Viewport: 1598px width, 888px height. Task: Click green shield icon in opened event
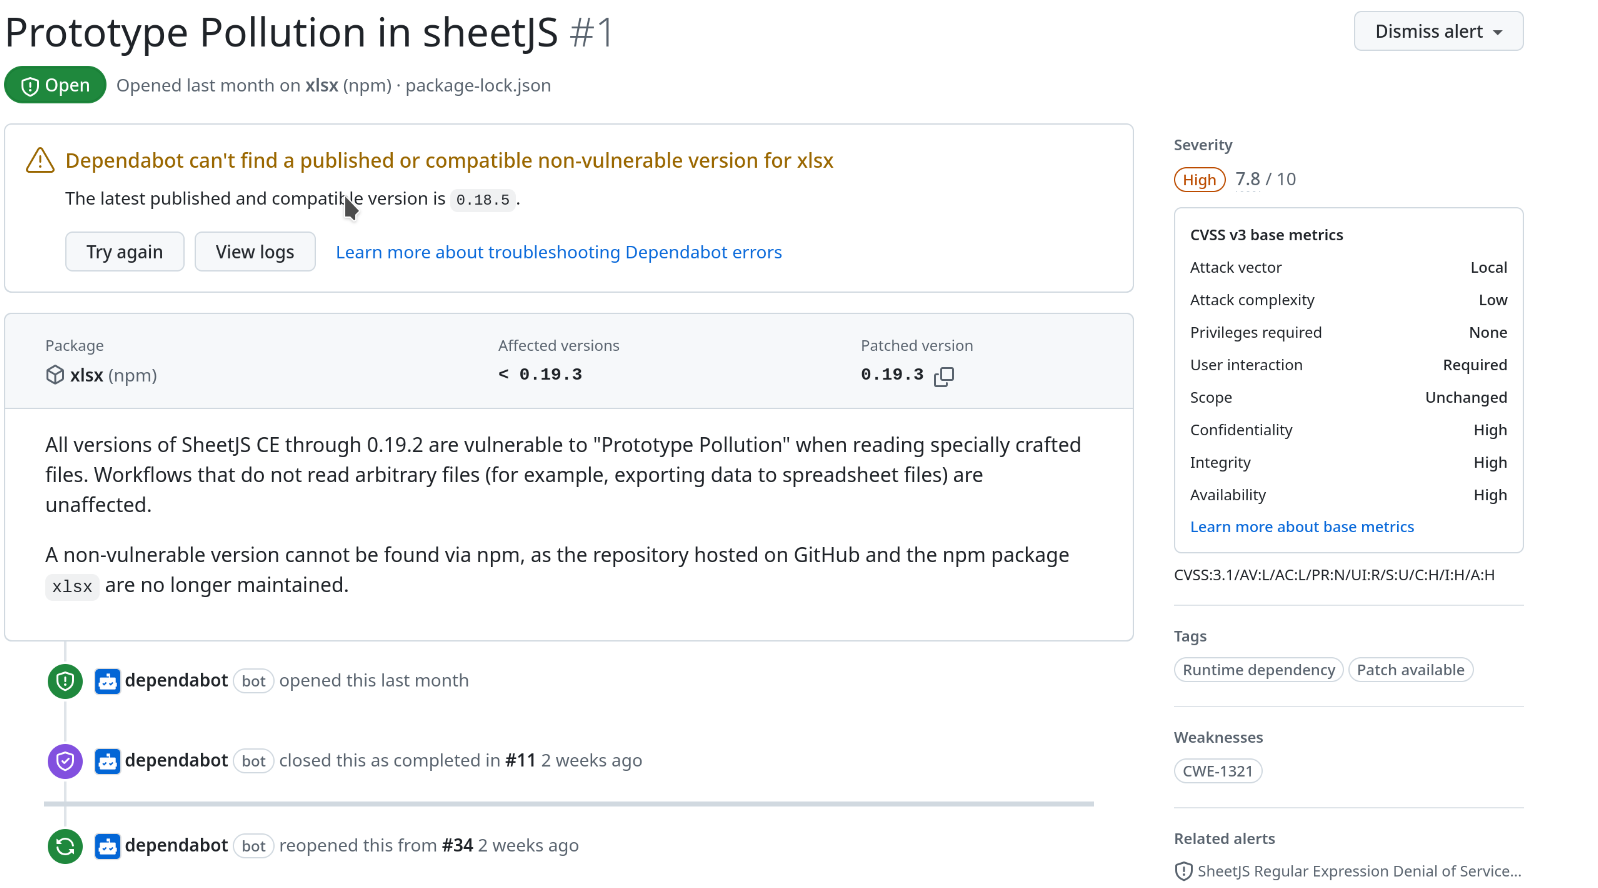[x=65, y=682]
